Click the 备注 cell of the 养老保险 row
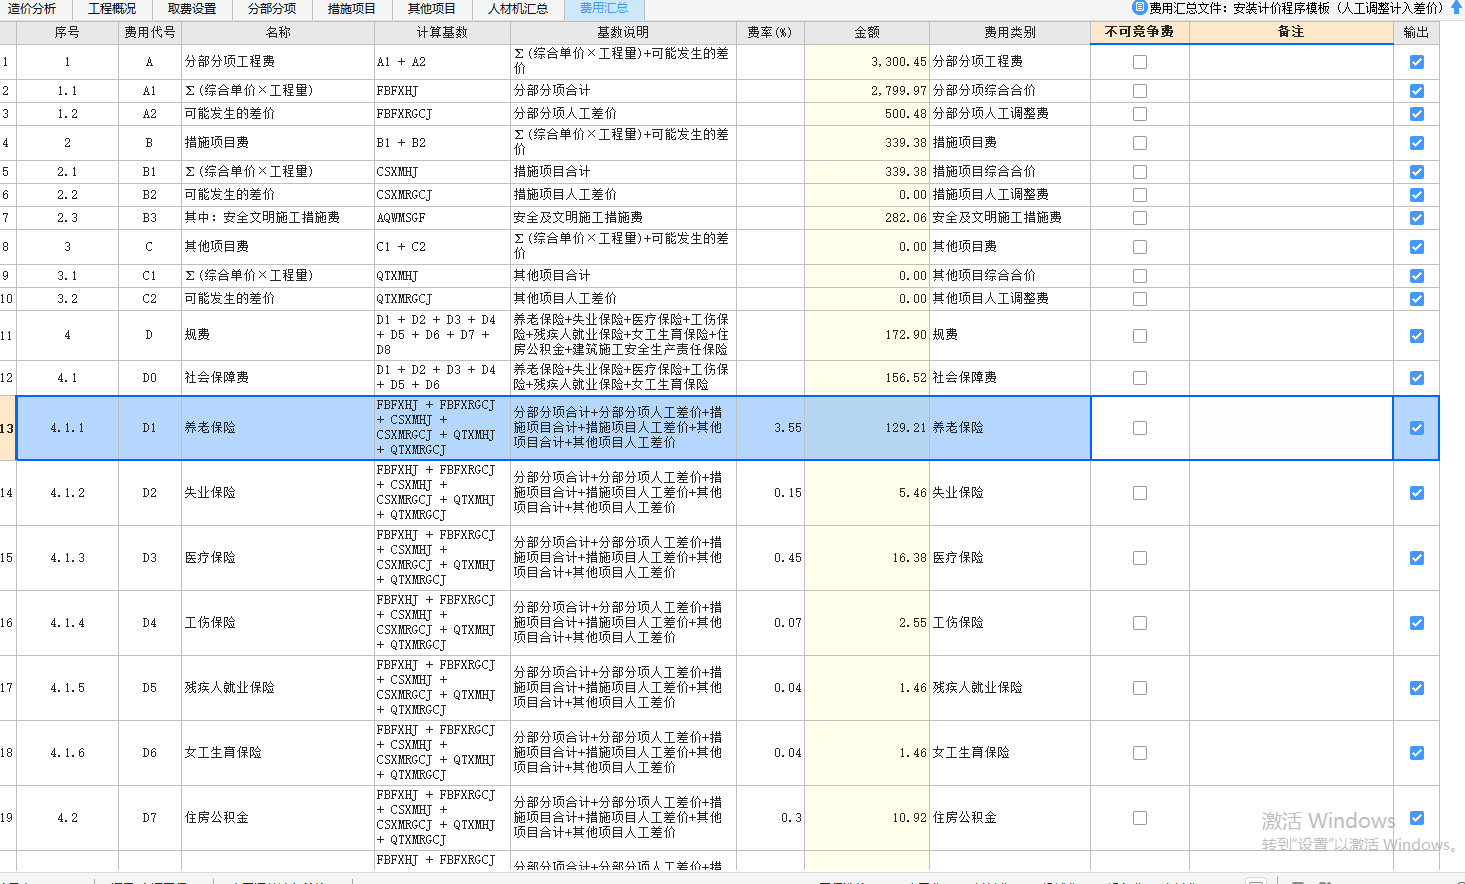Image resolution: width=1465 pixels, height=884 pixels. [1291, 428]
